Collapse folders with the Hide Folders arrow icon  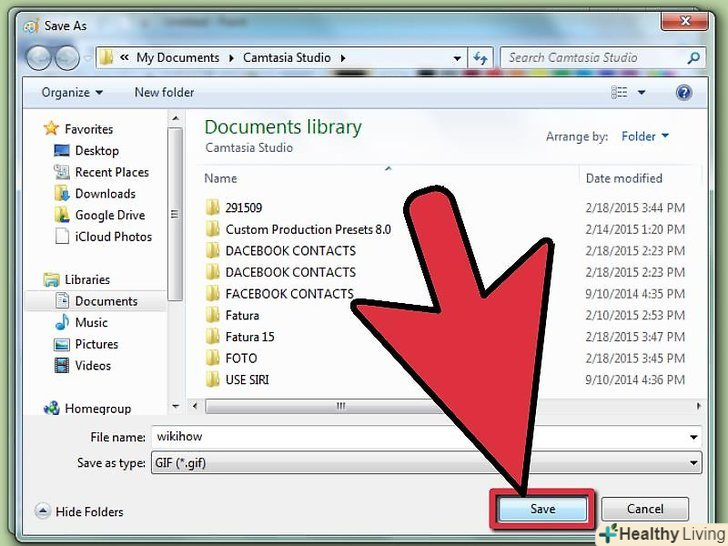(42, 511)
